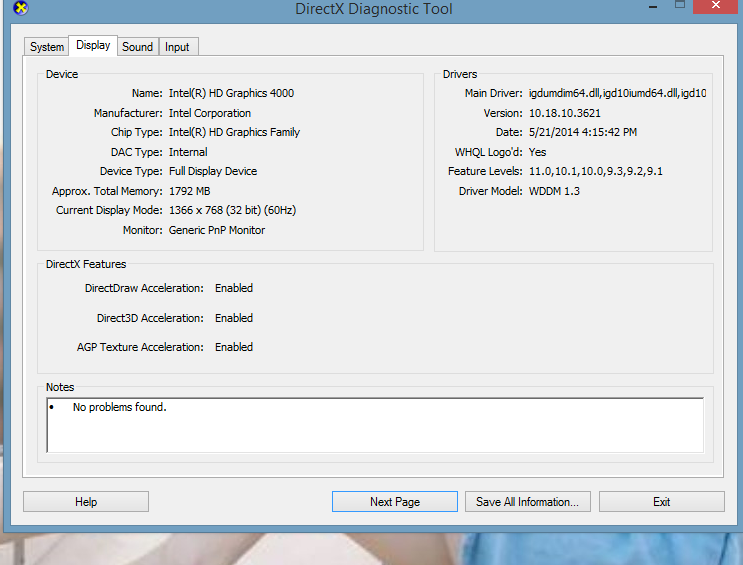743x565 pixels.
Task: Click the 'Intel(R) HD Graphics Family' chip type
Action: pos(234,132)
